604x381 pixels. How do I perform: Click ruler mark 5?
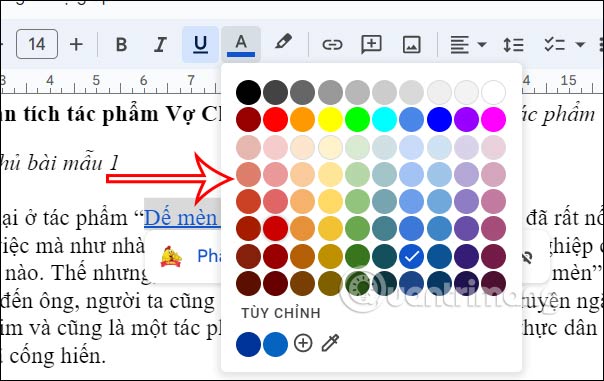coord(96,80)
